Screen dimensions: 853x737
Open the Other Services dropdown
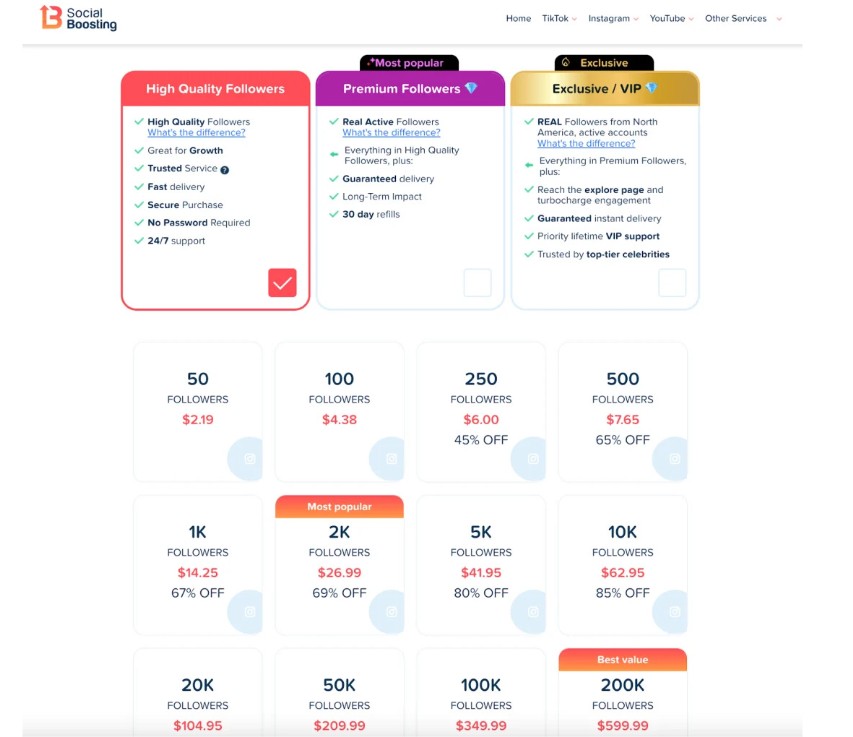pyautogui.click(x=742, y=18)
